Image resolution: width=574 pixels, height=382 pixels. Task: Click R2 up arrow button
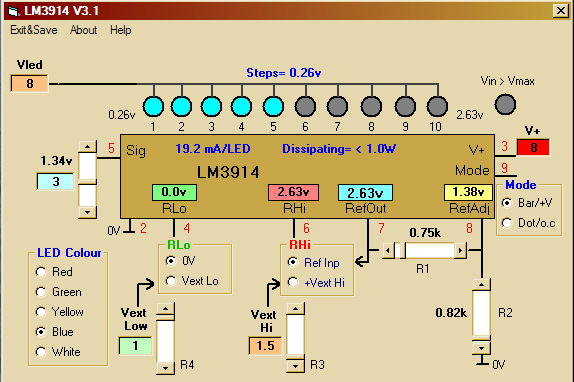[x=481, y=285]
